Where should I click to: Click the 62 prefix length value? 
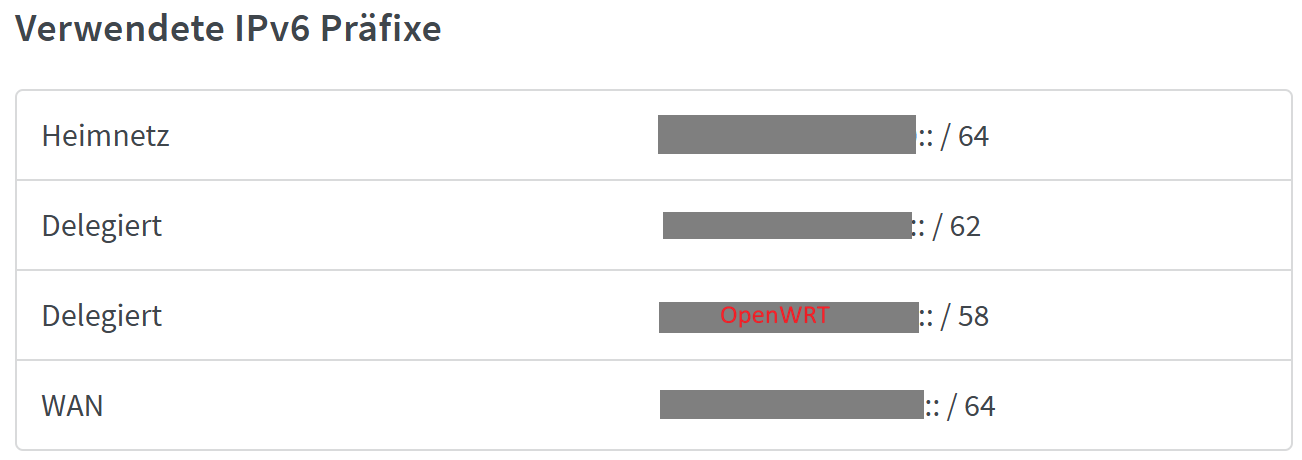pyautogui.click(x=965, y=226)
